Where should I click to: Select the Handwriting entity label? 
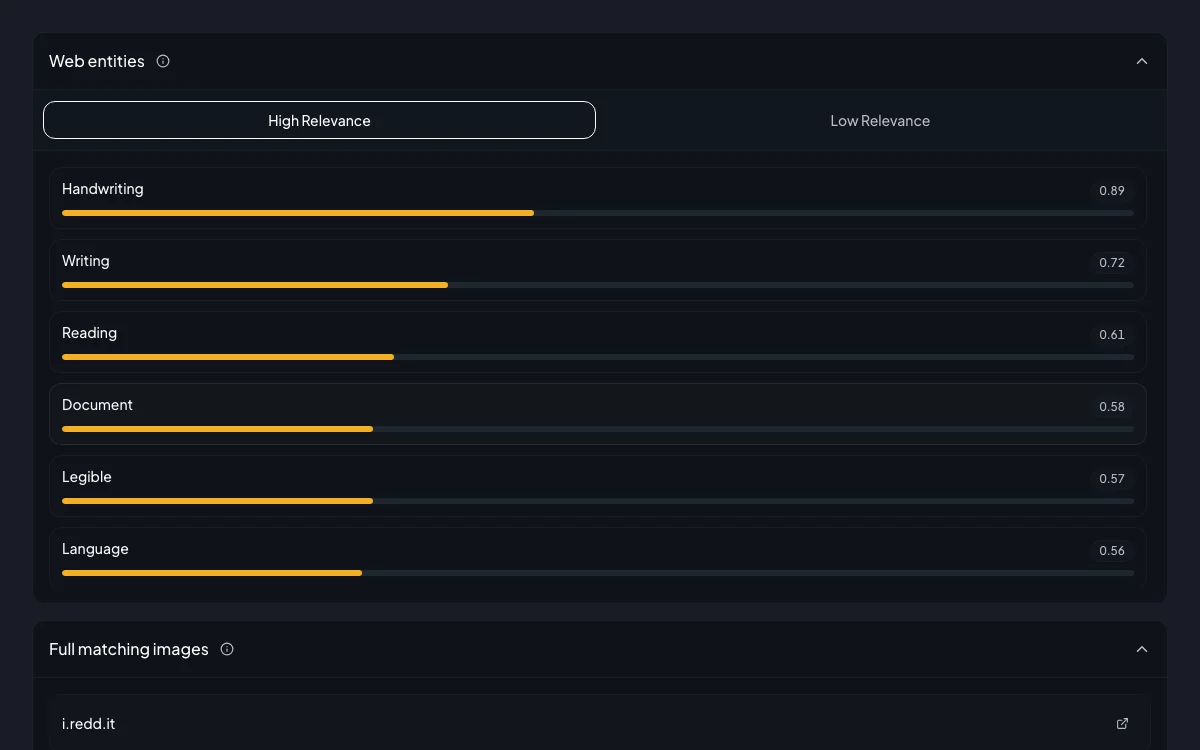pyautogui.click(x=102, y=189)
